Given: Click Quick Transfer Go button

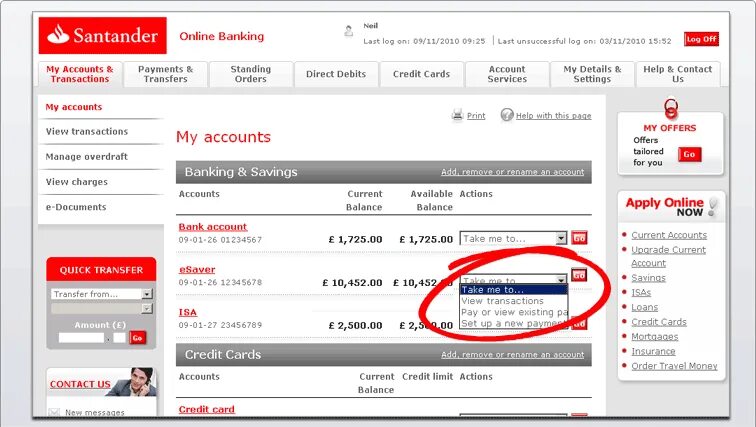Looking at the screenshot, I should (x=137, y=338).
